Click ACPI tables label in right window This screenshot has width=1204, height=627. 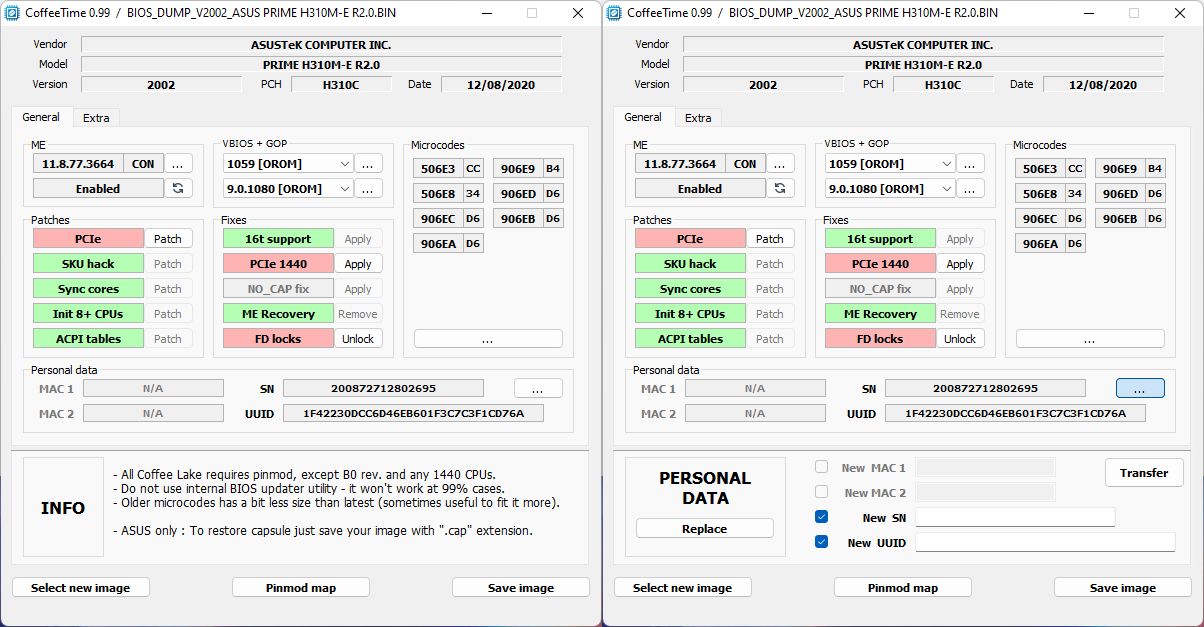pyautogui.click(x=690, y=338)
